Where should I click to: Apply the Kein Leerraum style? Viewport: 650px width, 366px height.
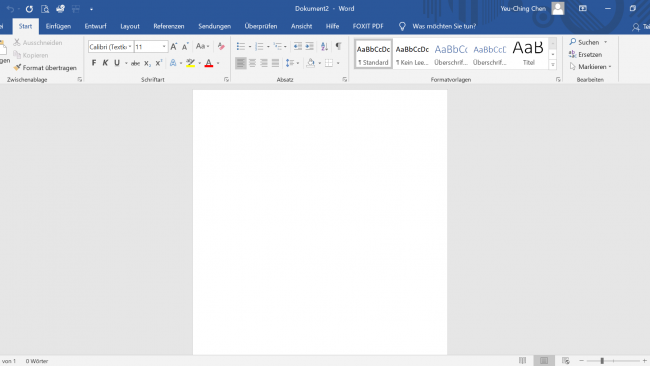click(412, 54)
